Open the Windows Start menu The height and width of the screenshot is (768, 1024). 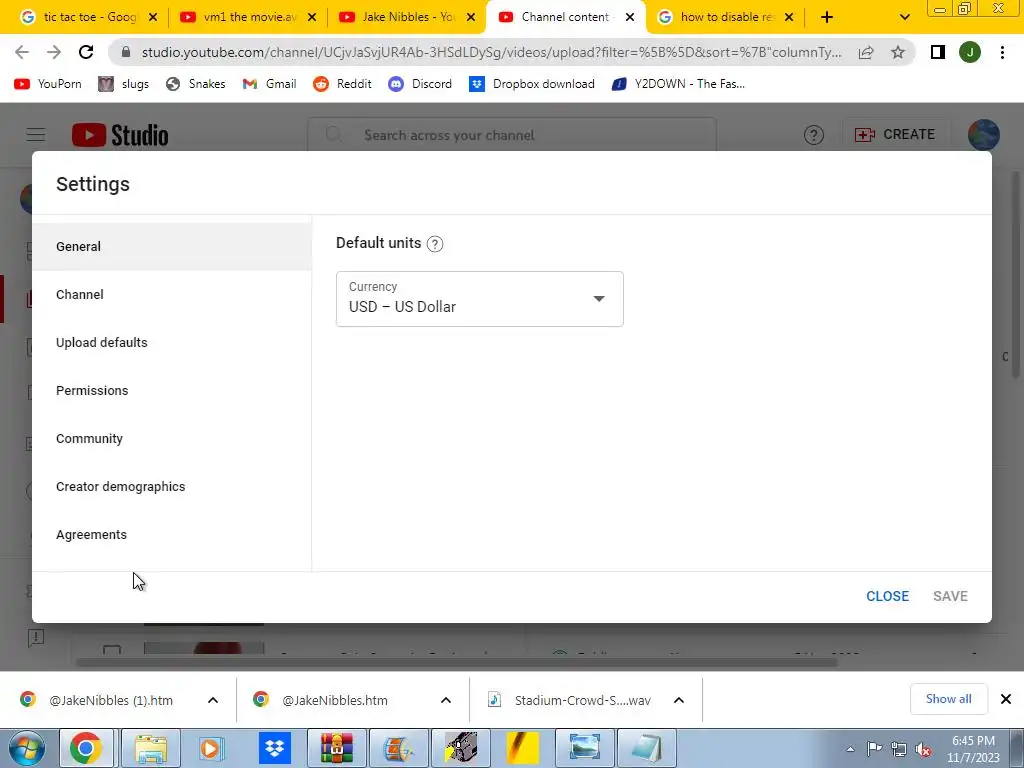(x=26, y=748)
